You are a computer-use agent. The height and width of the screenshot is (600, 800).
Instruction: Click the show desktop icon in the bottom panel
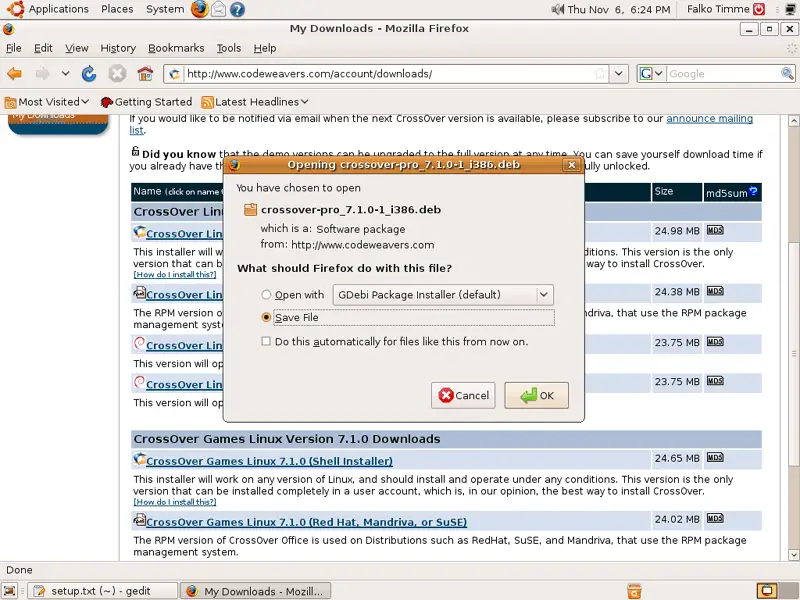click(10, 591)
